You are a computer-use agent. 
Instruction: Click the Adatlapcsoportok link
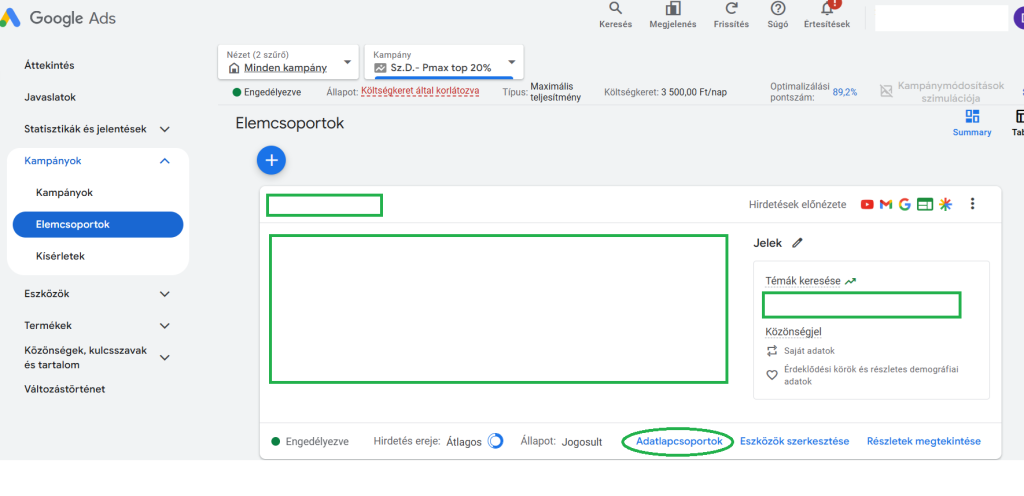pyautogui.click(x=679, y=442)
